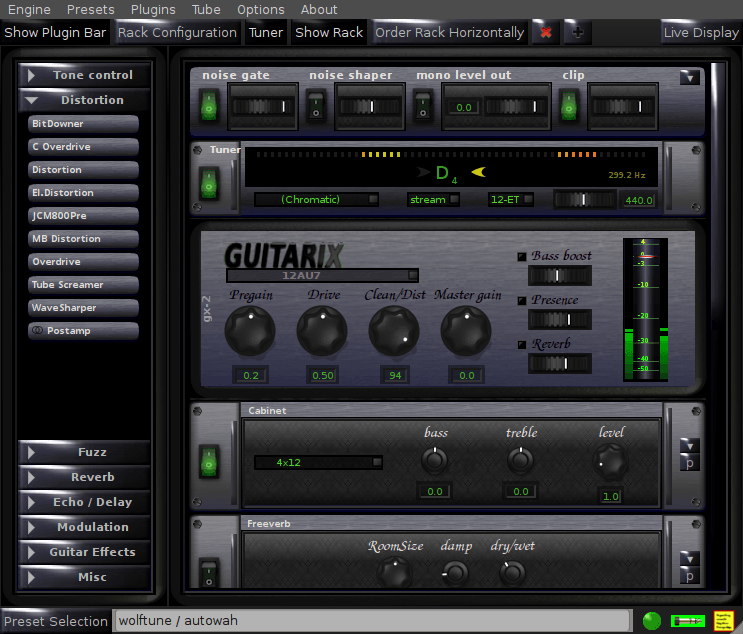Check the Bass boost checkbox
This screenshot has width=743, height=634.
[x=522, y=256]
